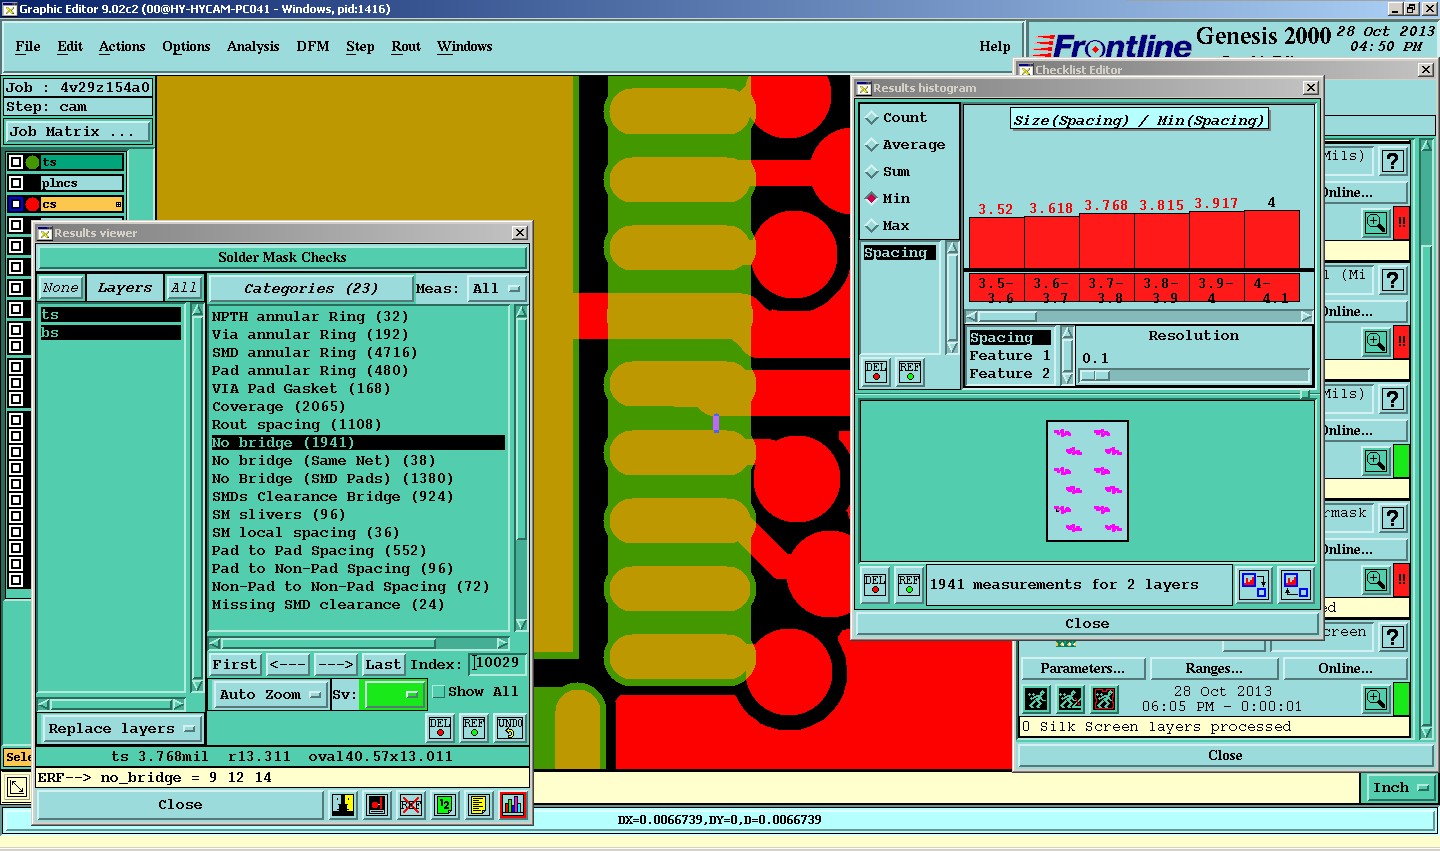Click DEL icon in Results viewer
Viewport: 1440px width, 851px height.
point(440,728)
